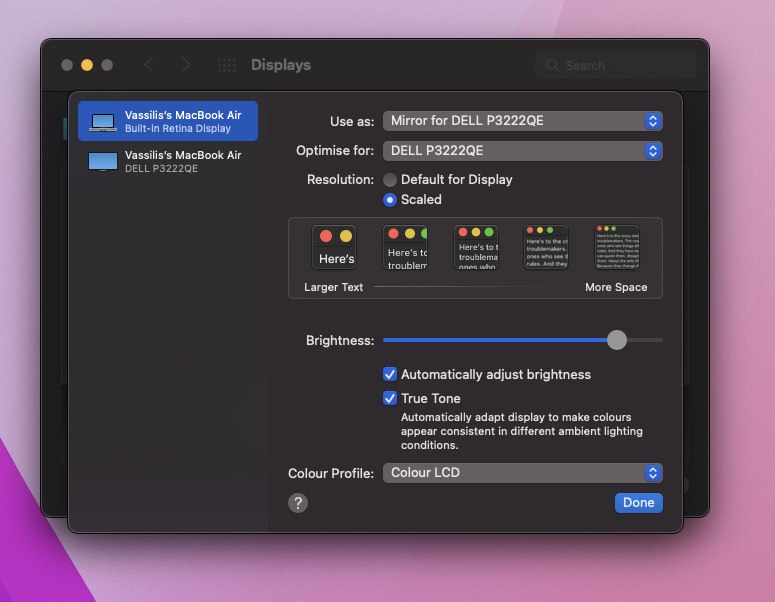Minimize the window with yellow button
The width and height of the screenshot is (775, 602).
[87, 65]
